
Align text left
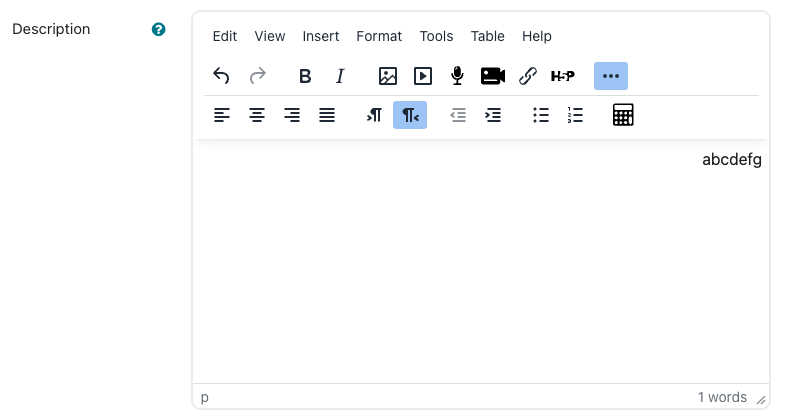point(222,115)
